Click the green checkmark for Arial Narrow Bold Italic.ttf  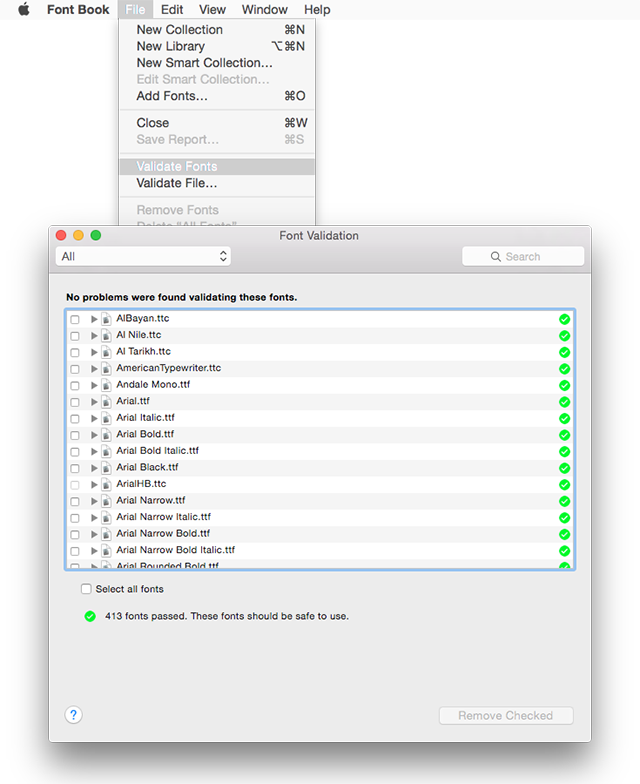coord(564,551)
